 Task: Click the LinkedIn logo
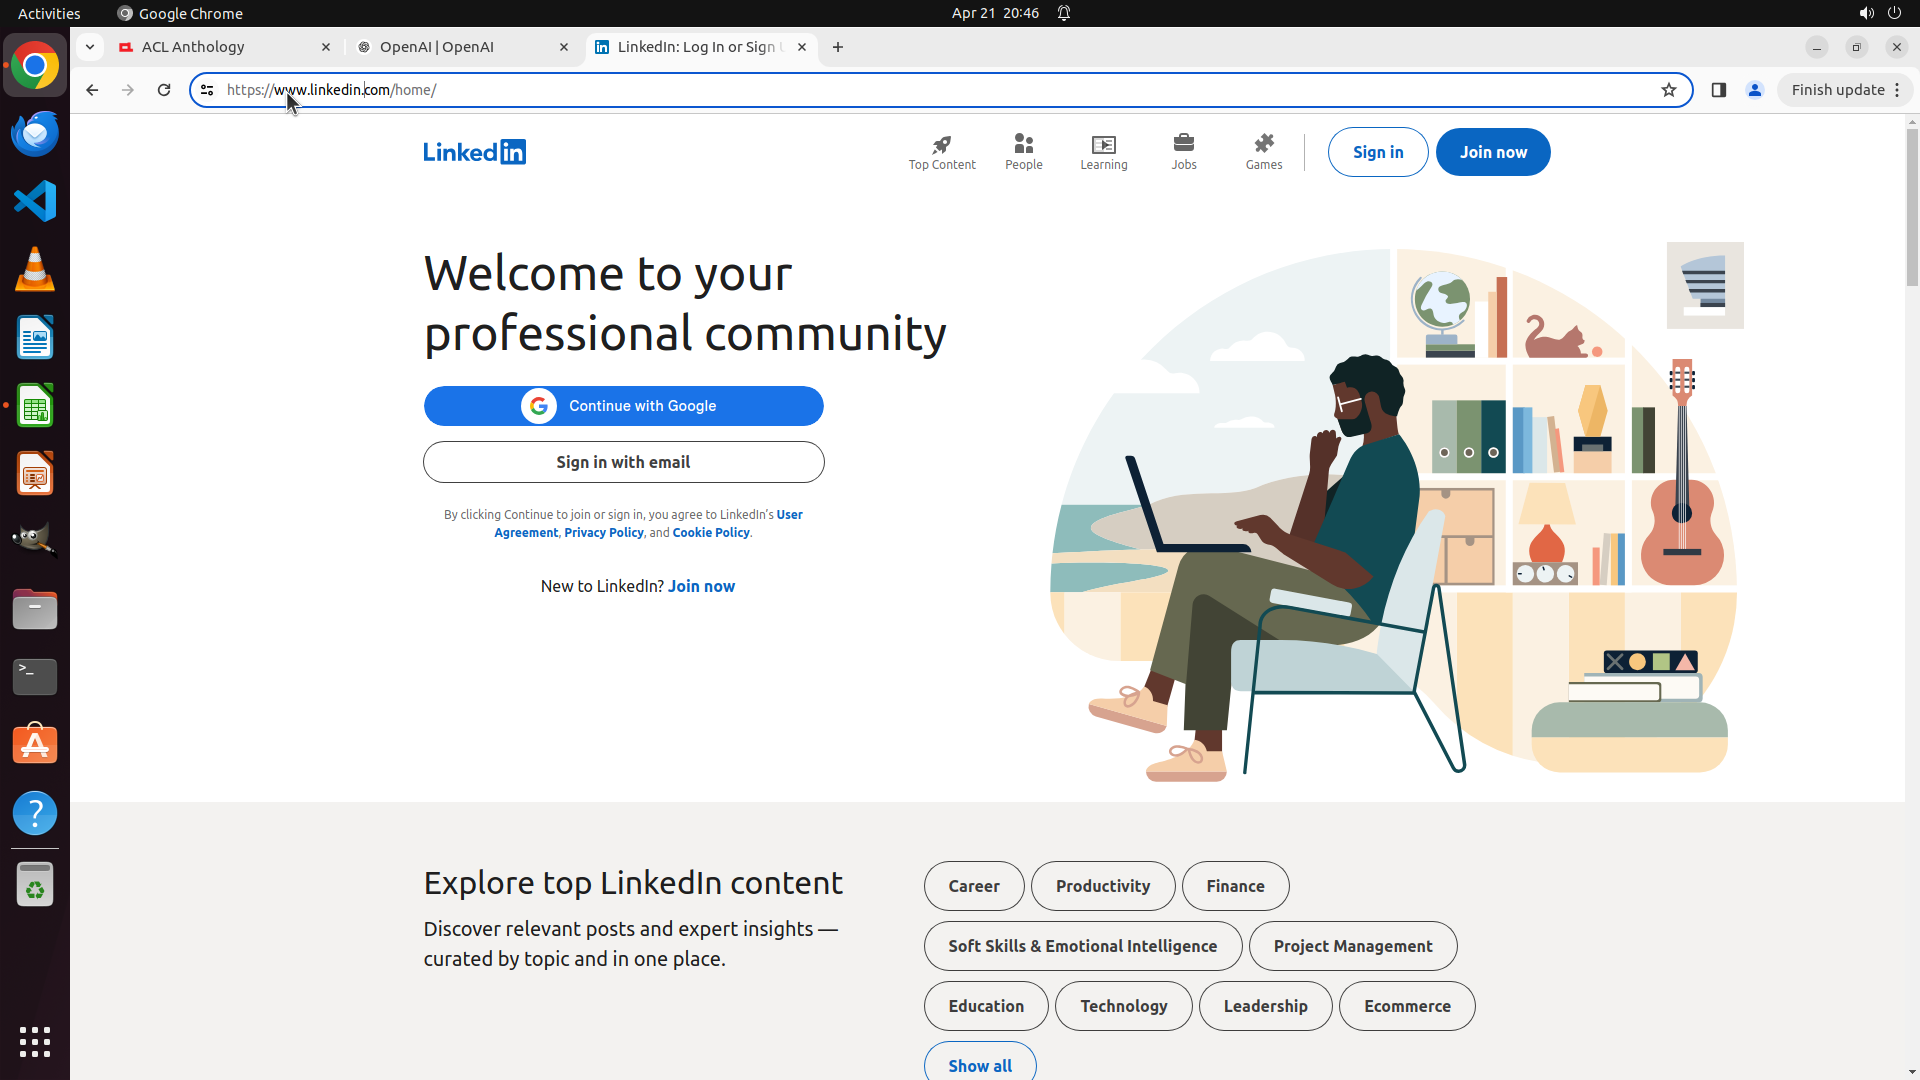tap(474, 152)
